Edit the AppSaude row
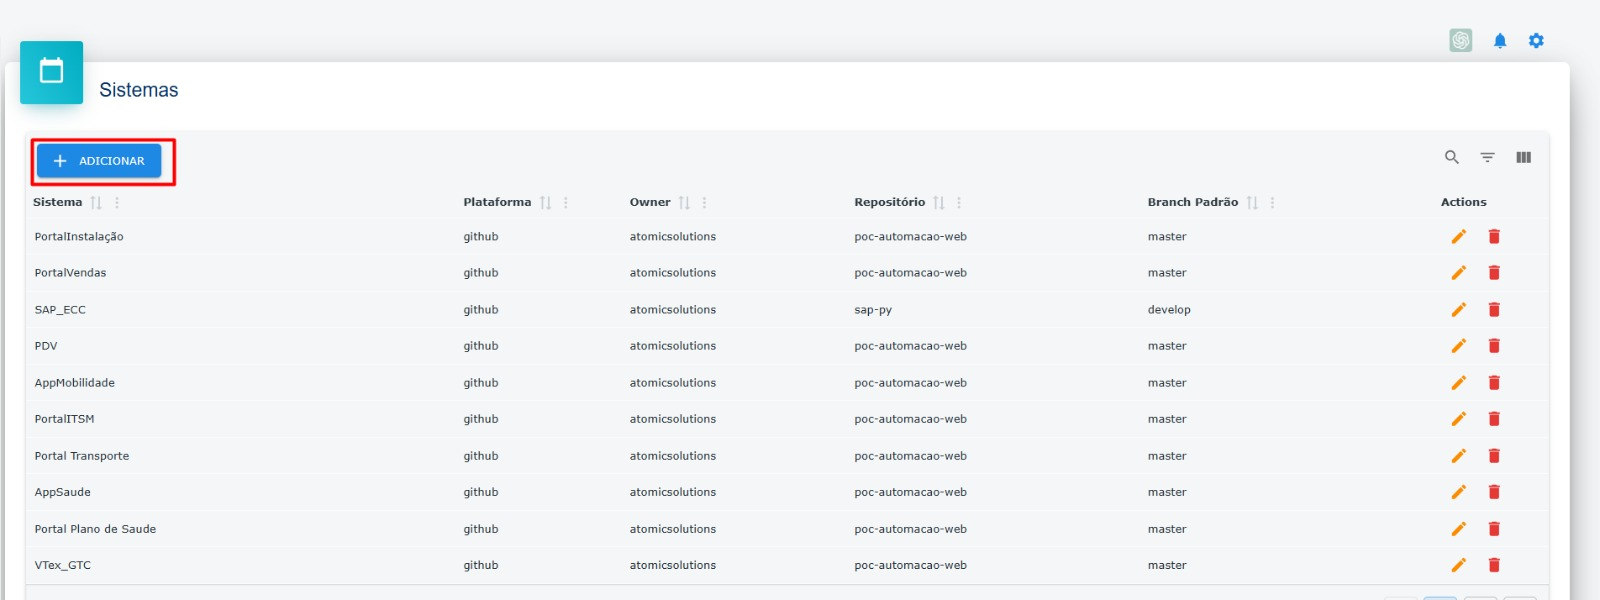1600x600 pixels. coord(1459,492)
